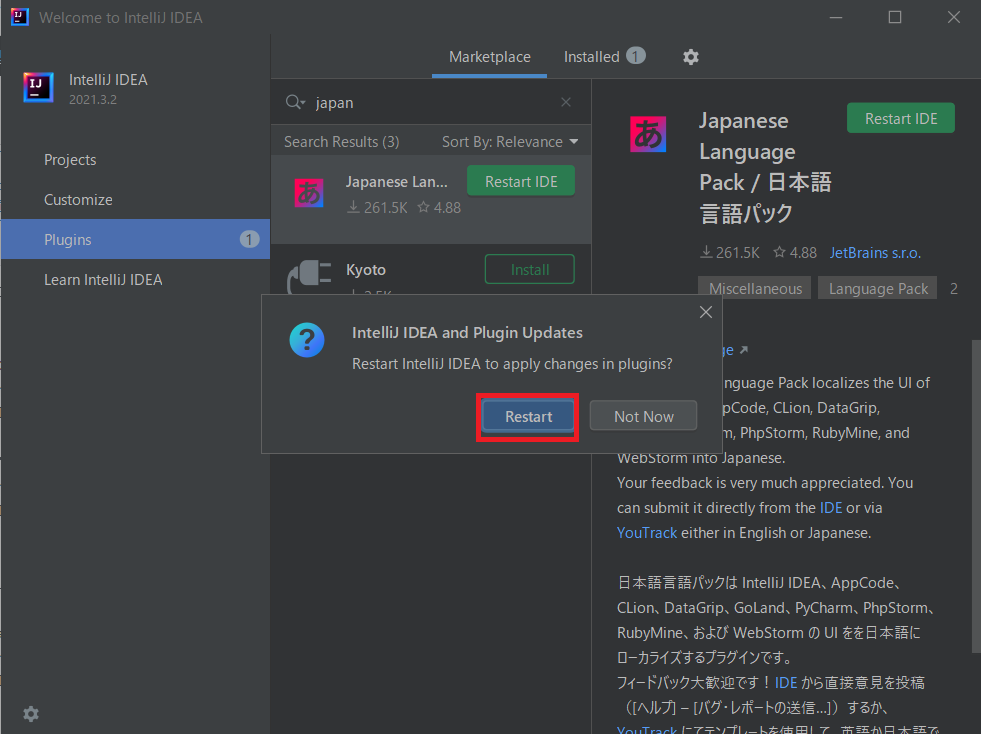Switch to the Marketplace tab
Image resolution: width=981 pixels, height=734 pixels.
(x=489, y=57)
